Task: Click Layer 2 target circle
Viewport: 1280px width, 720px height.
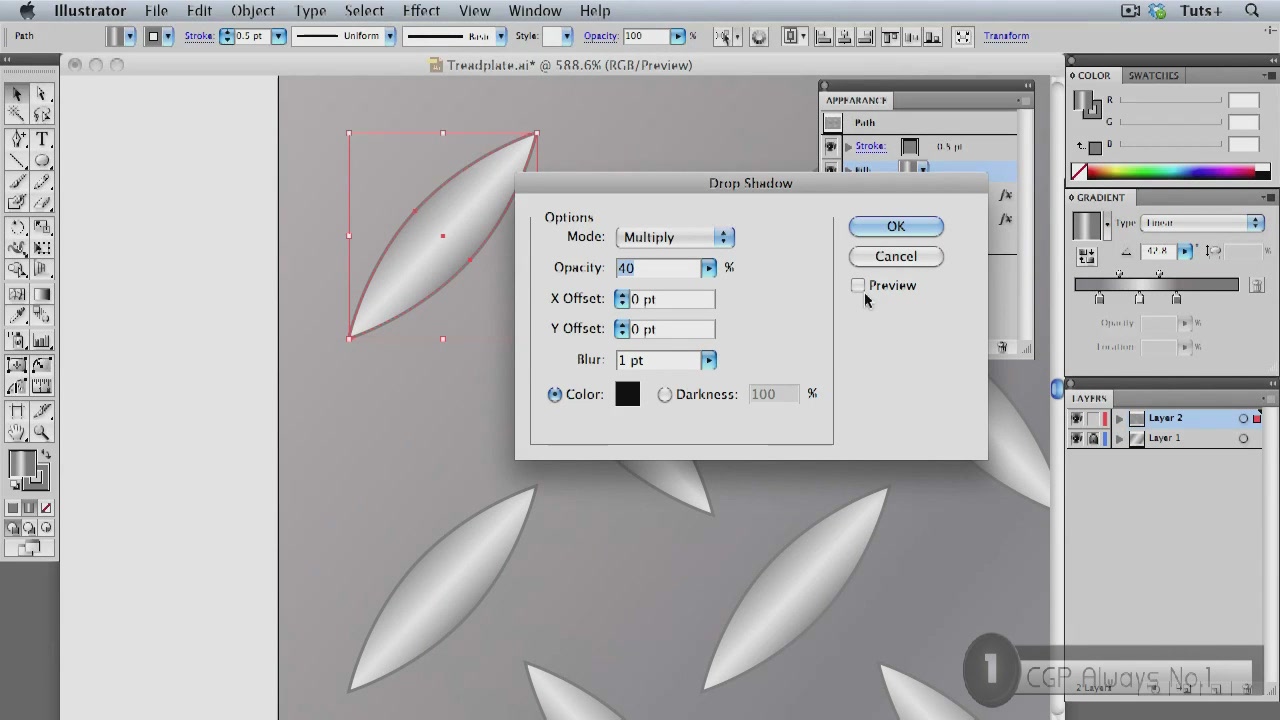Action: pyautogui.click(x=1243, y=419)
